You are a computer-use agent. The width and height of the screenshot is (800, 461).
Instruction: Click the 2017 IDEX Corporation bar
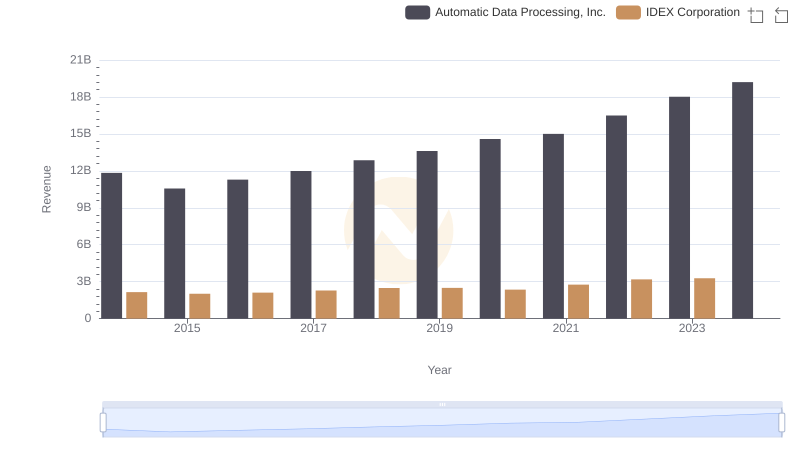[x=326, y=304]
